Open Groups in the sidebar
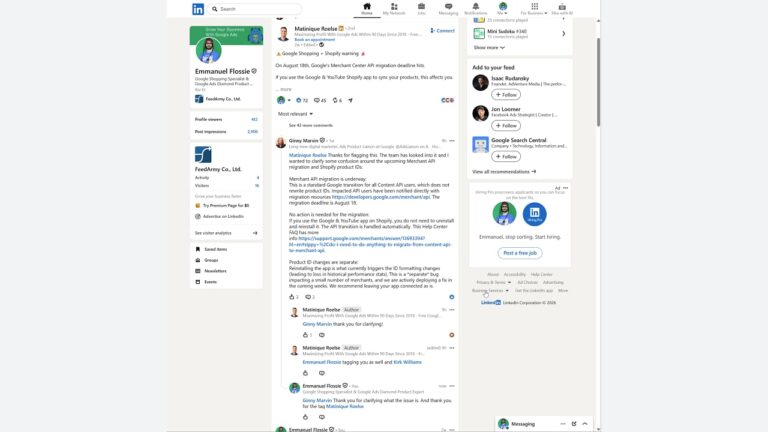The image size is (768, 432). 207,260
